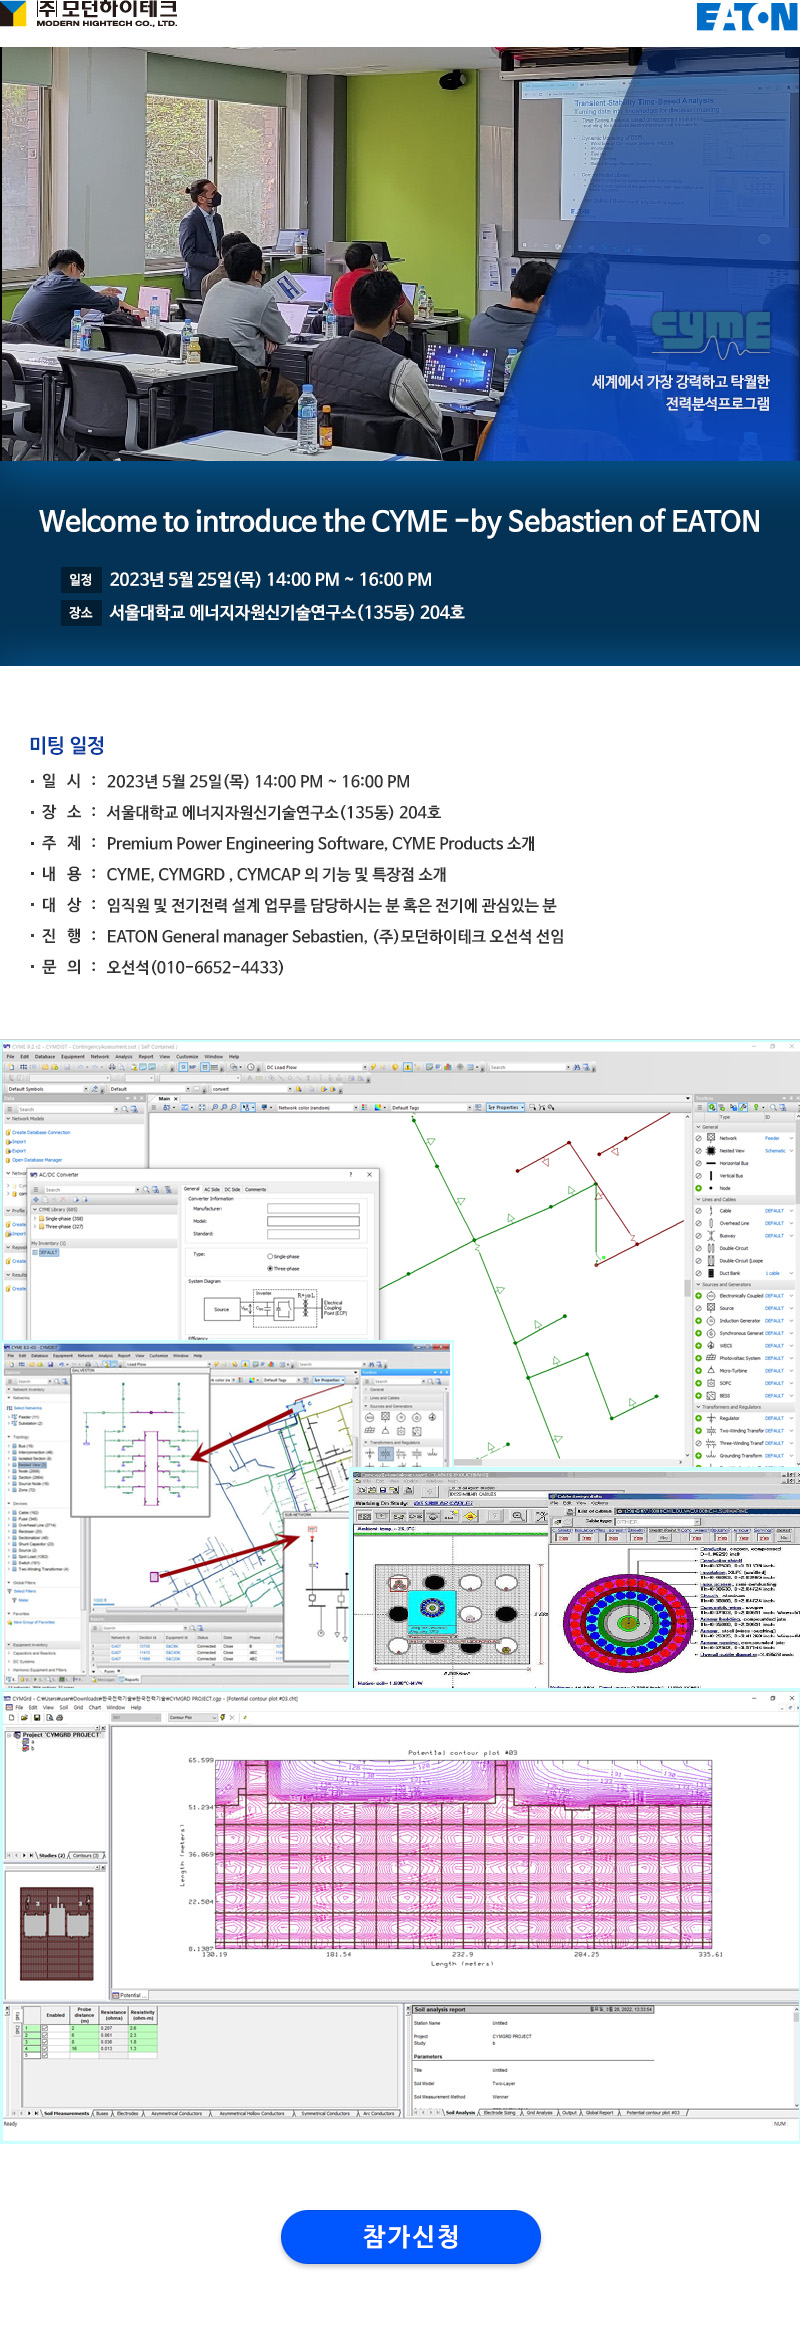Click the Create Database Connection link
The width and height of the screenshot is (800, 2350).
41,1132
